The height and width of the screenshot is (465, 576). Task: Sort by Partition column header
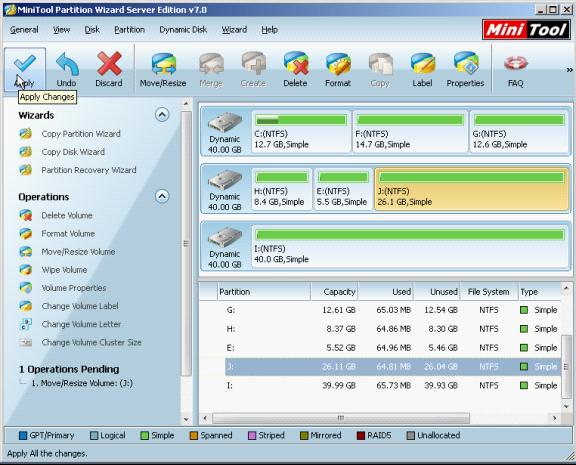tap(264, 292)
